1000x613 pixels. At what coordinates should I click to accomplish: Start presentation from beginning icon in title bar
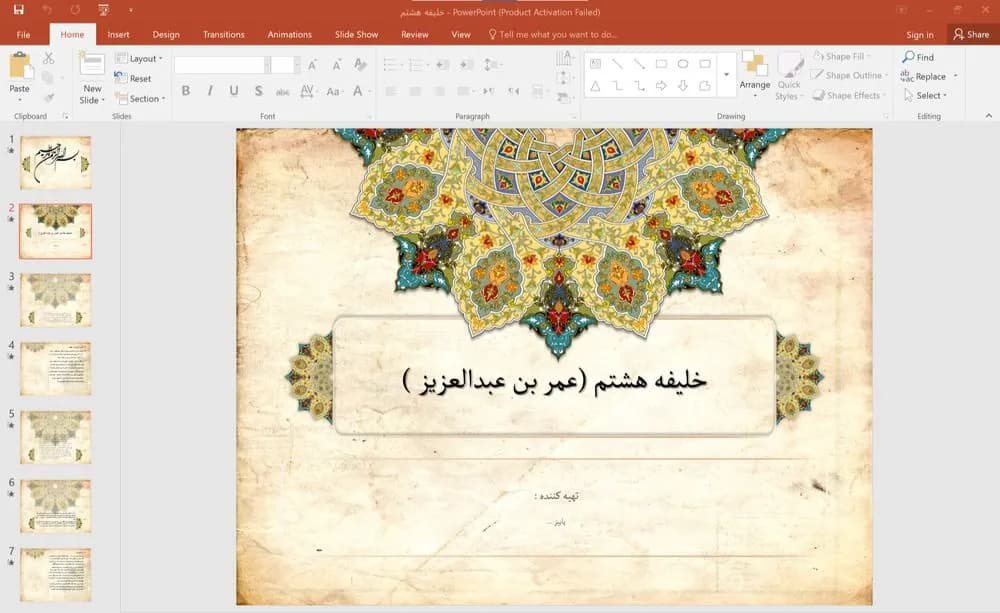tap(103, 10)
